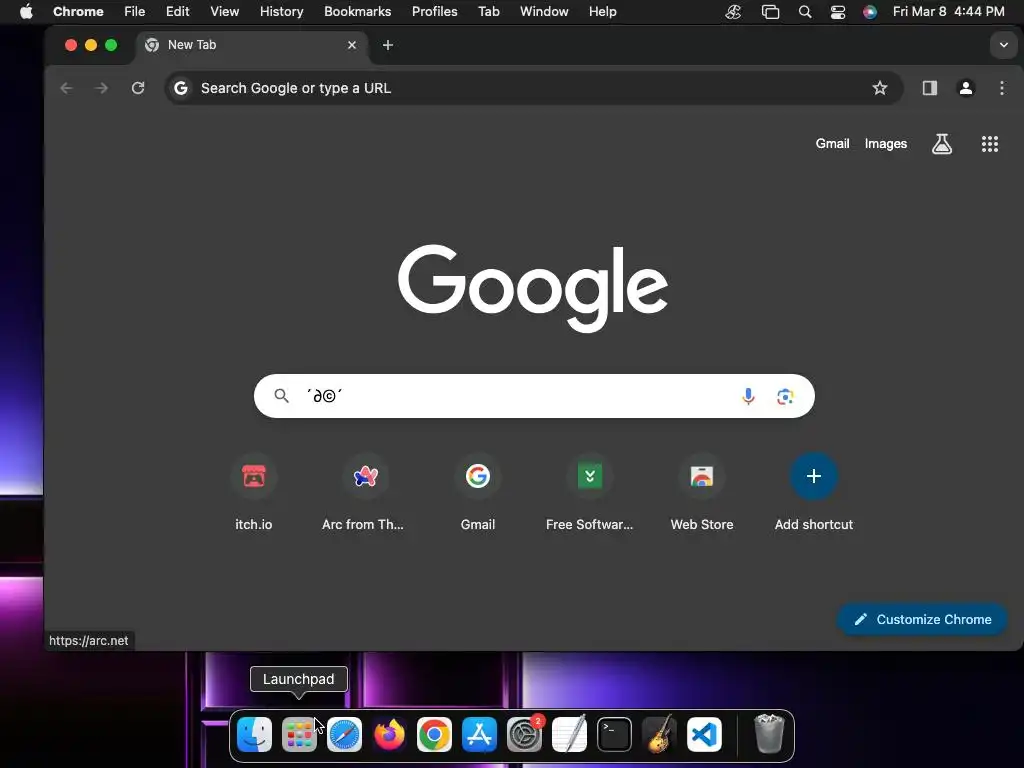Viewport: 1024px width, 768px height.
Task: Click the magnifier icon in Google search box
Action: click(x=281, y=396)
